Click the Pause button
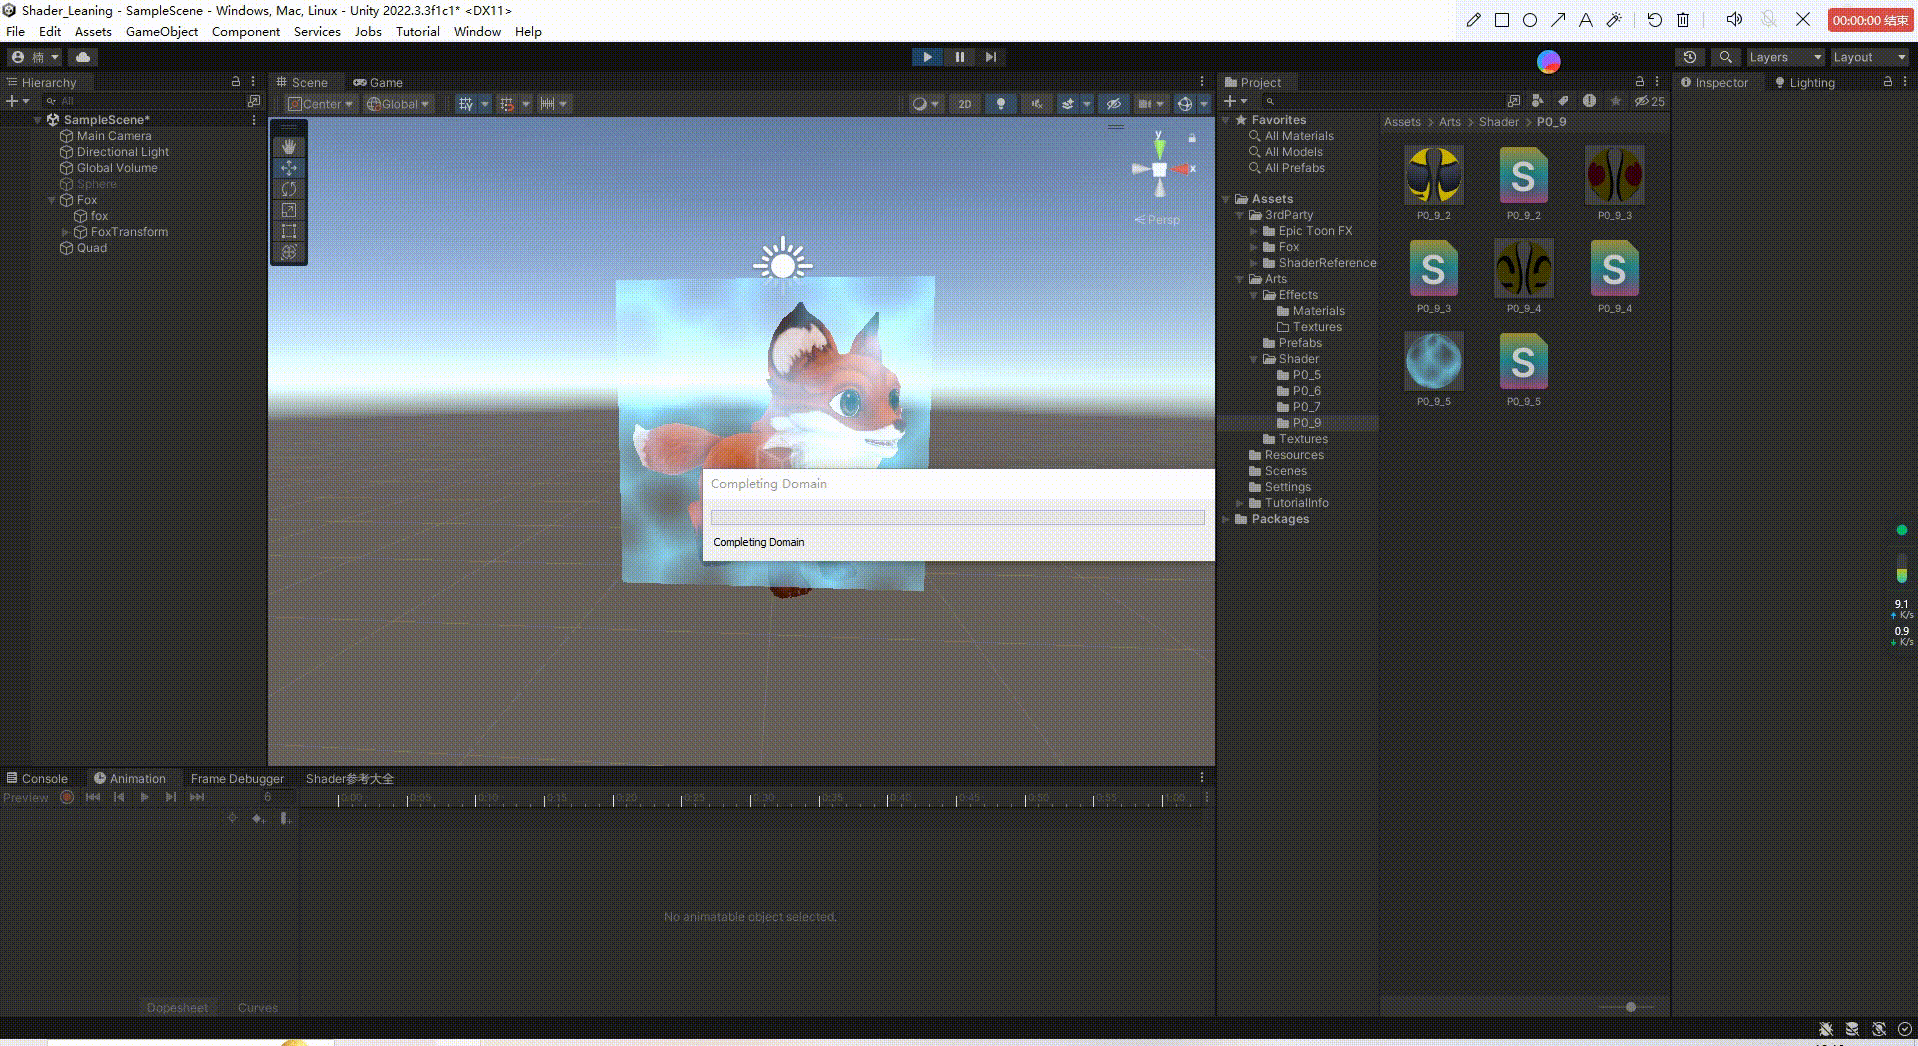 coord(959,57)
